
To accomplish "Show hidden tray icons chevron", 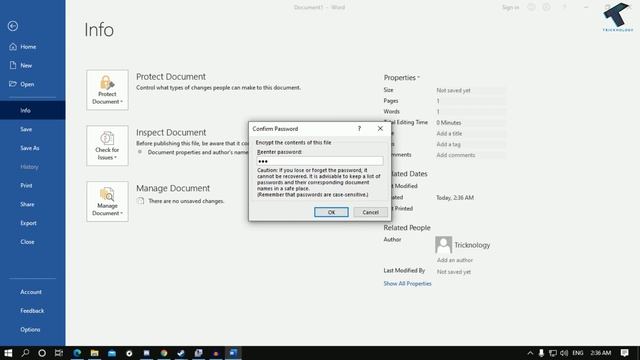I will pyautogui.click(x=530, y=353).
